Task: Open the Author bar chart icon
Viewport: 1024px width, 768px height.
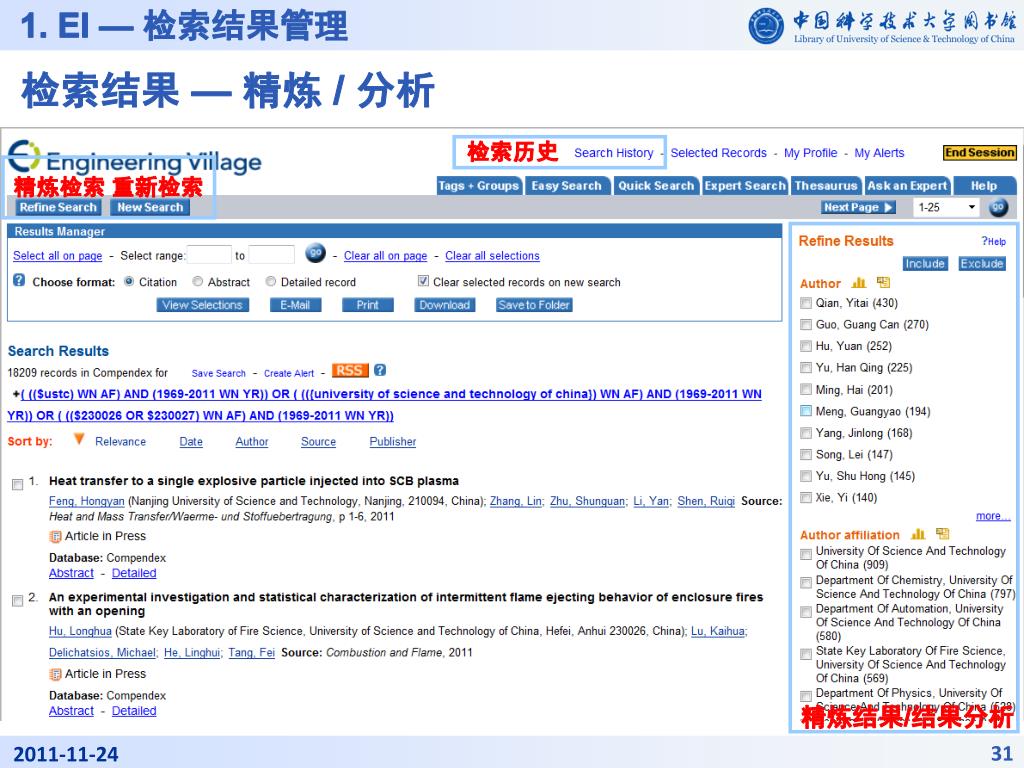Action: (859, 283)
